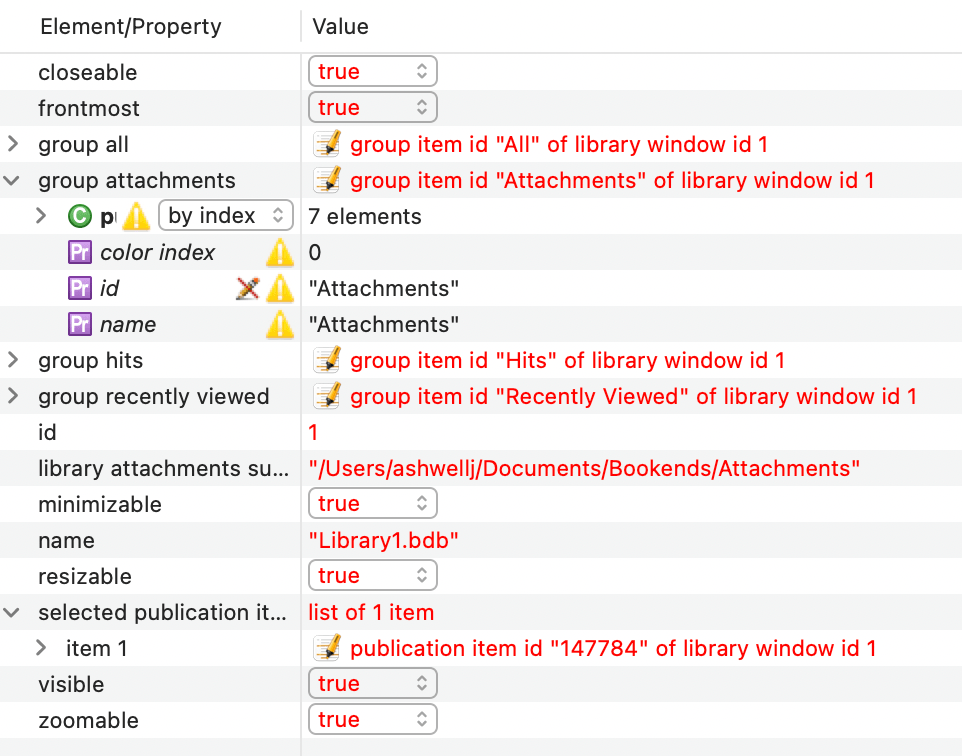
Task: Open the "zoomable" true popup menu
Action: click(x=373, y=719)
